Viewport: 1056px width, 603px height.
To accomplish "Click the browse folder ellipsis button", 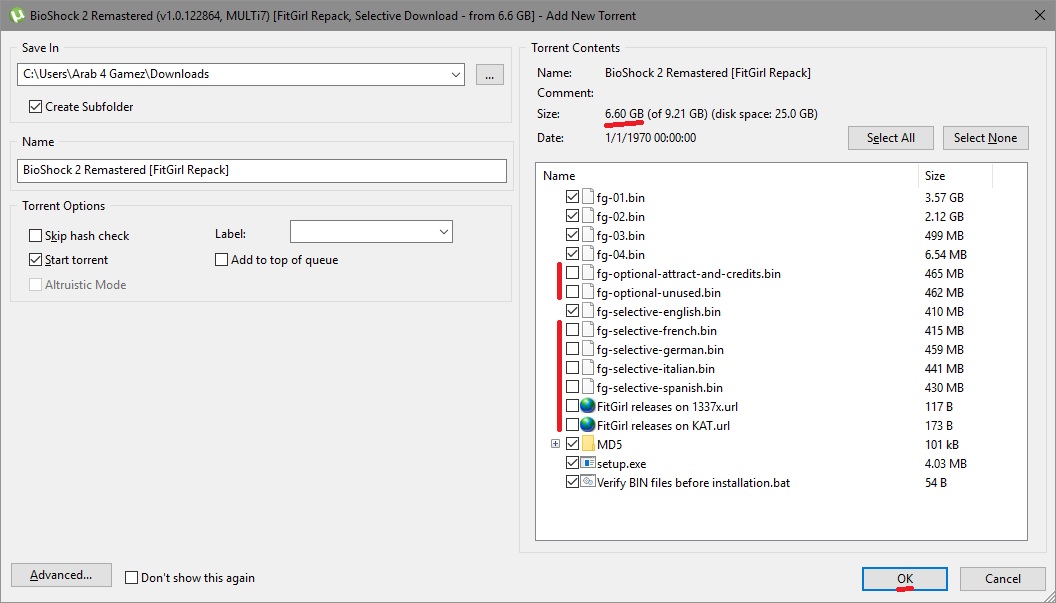I will [489, 74].
